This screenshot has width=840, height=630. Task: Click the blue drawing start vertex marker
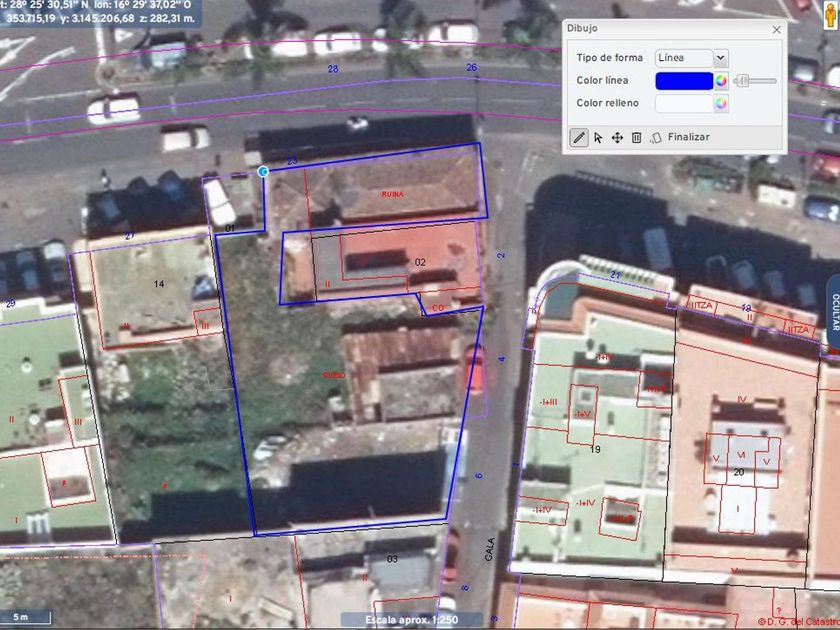pos(263,171)
